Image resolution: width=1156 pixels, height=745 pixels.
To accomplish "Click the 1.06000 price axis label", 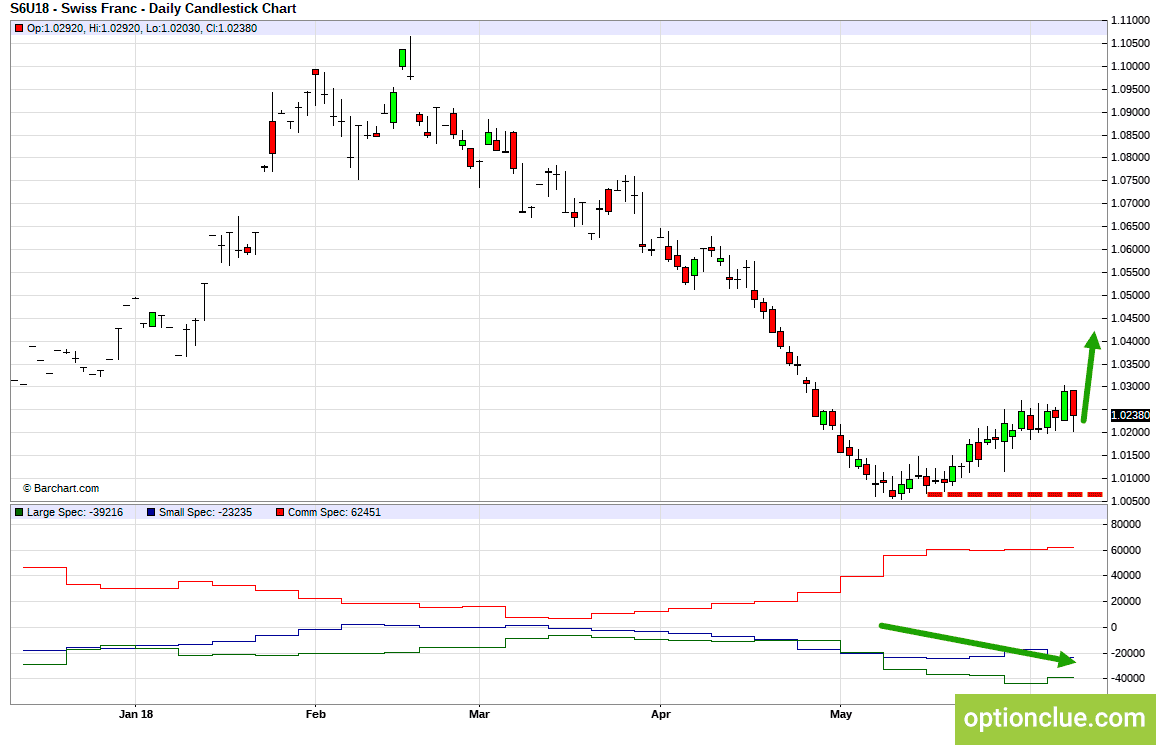I will click(x=1130, y=249).
